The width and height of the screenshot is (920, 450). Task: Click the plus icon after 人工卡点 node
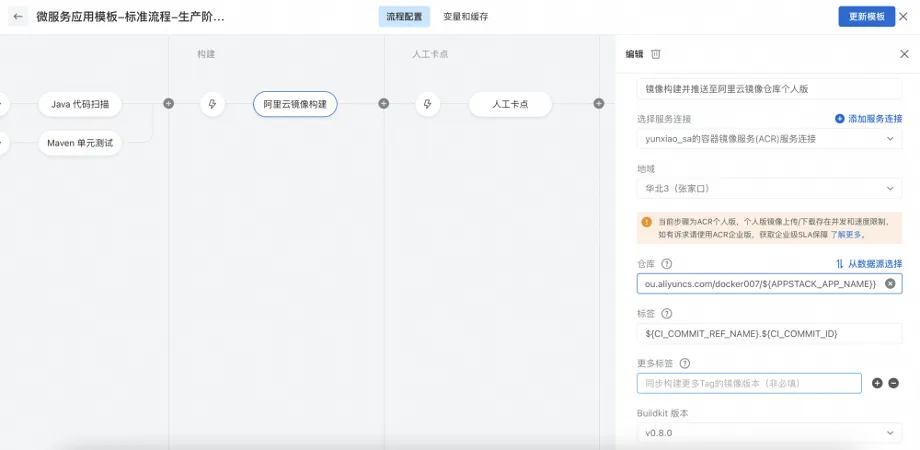tap(598, 104)
